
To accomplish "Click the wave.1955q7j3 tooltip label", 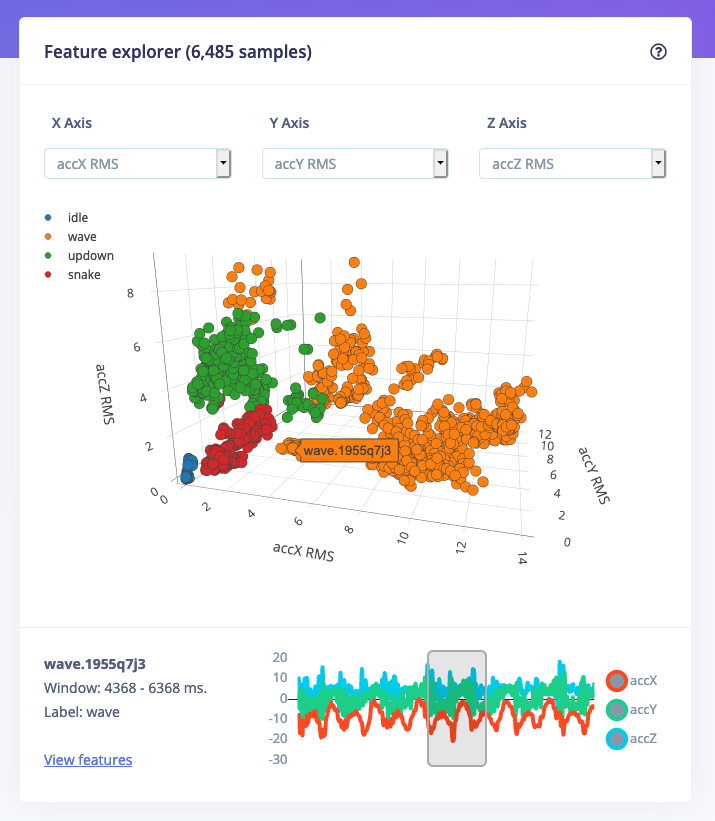I will [348, 451].
